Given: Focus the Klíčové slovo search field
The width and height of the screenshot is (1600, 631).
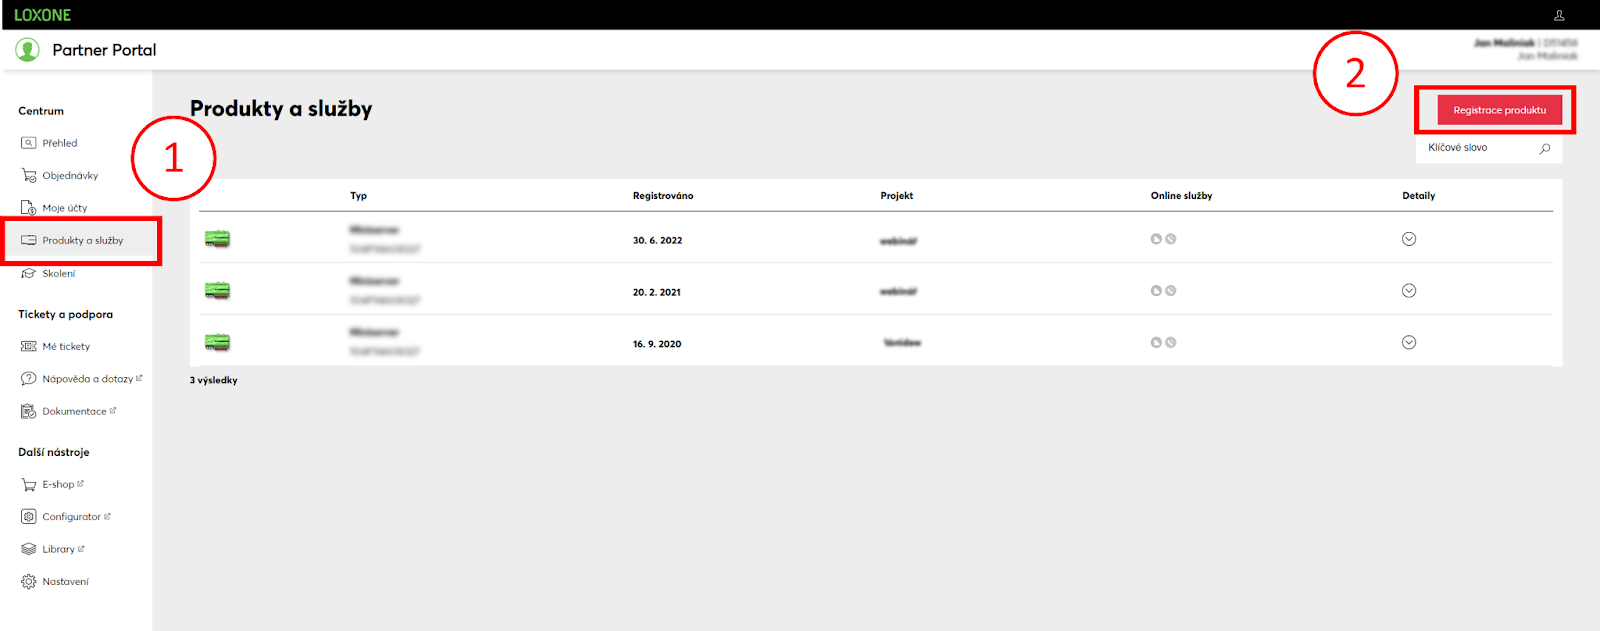Looking at the screenshot, I should pos(1478,148).
